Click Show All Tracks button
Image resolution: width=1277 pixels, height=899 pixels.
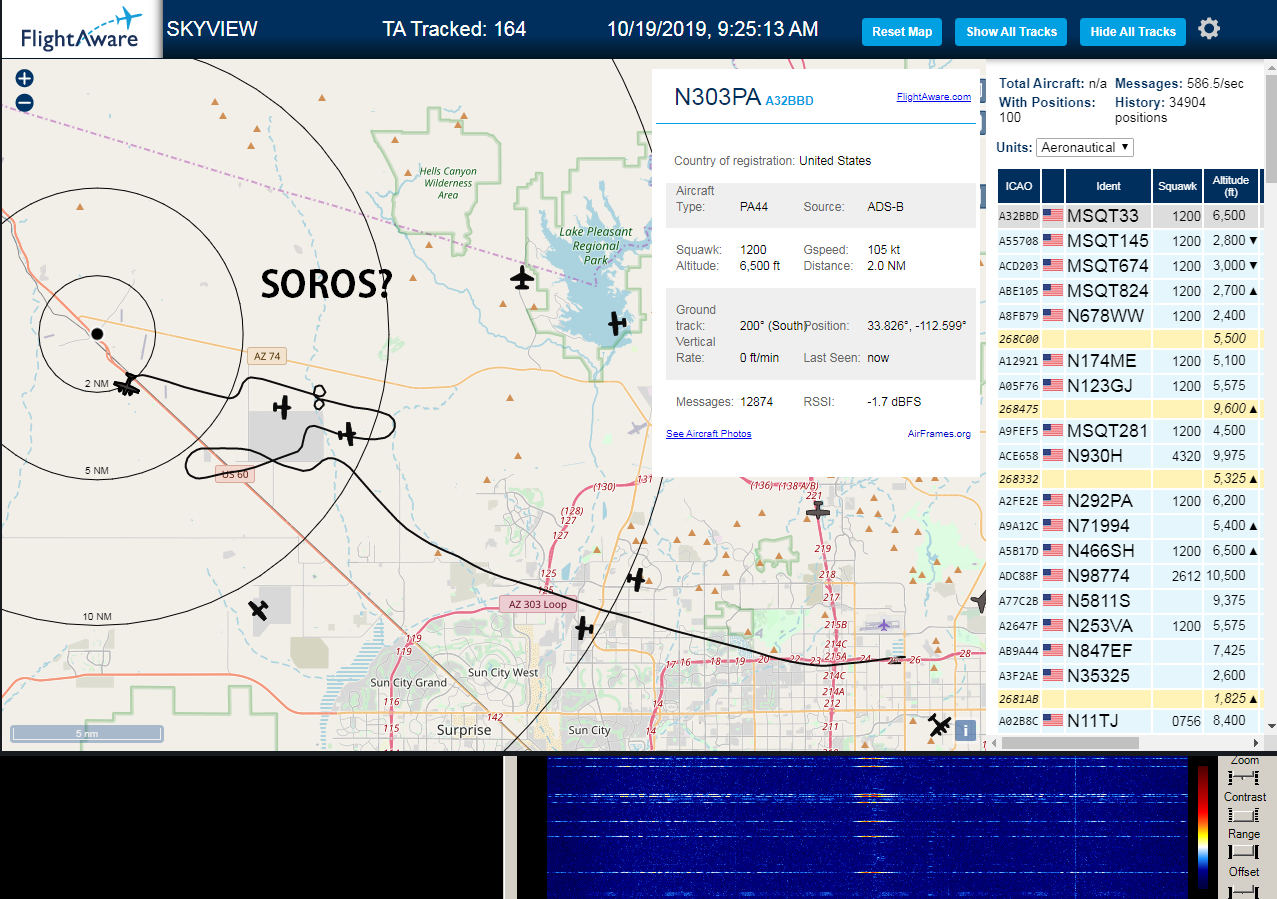(x=1011, y=32)
